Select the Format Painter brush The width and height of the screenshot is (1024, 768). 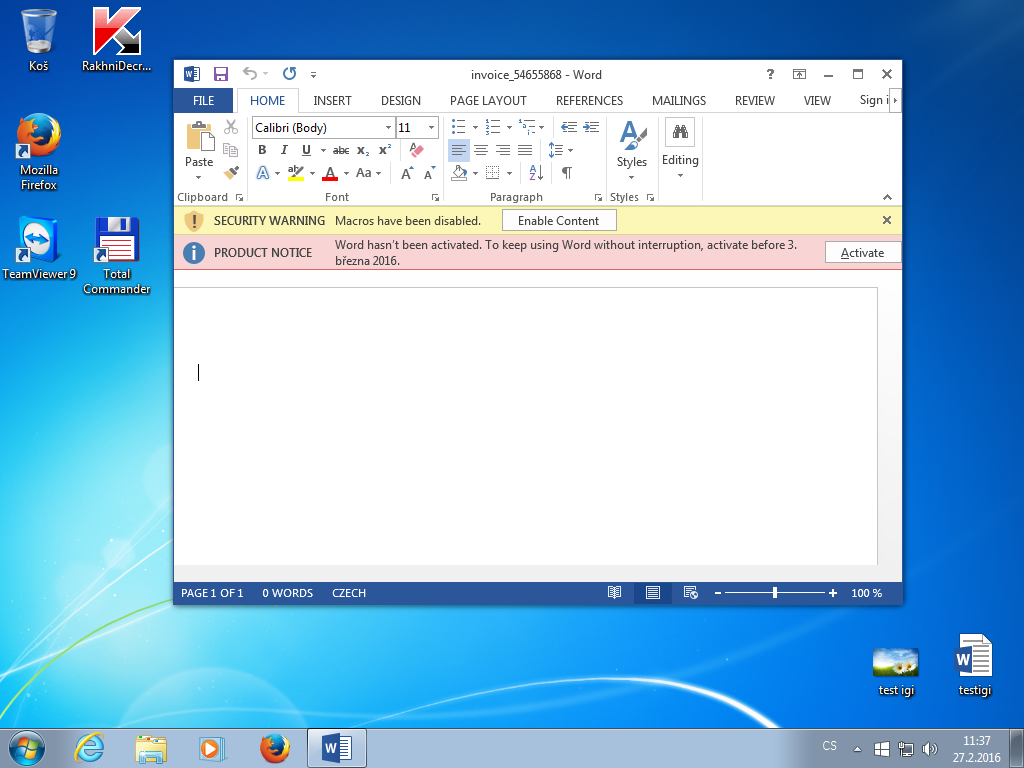231,172
